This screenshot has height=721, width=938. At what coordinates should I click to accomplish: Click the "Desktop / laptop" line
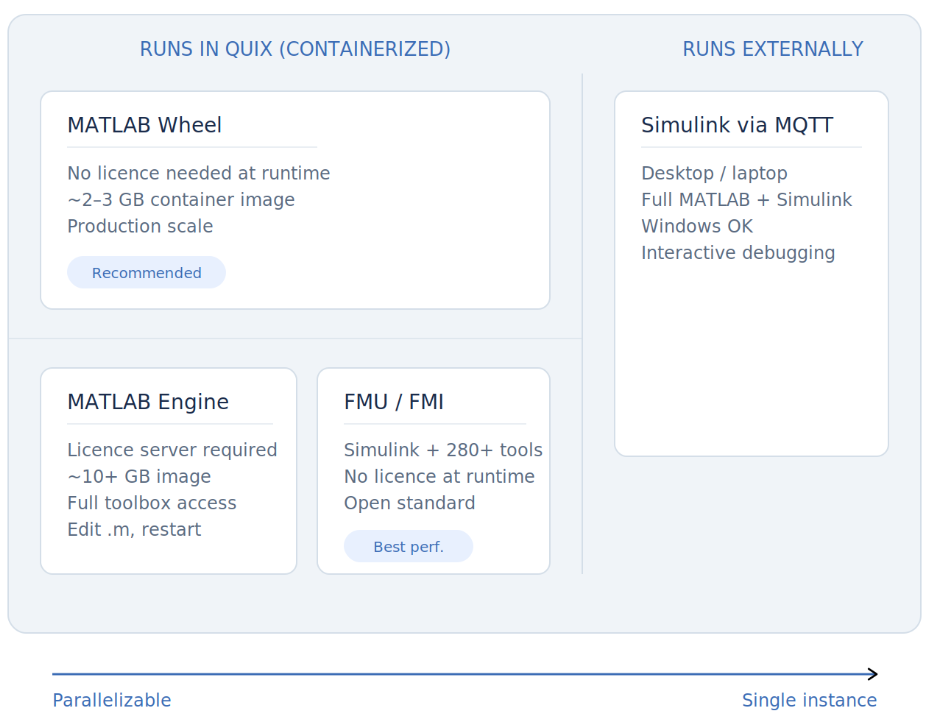pyautogui.click(x=714, y=173)
